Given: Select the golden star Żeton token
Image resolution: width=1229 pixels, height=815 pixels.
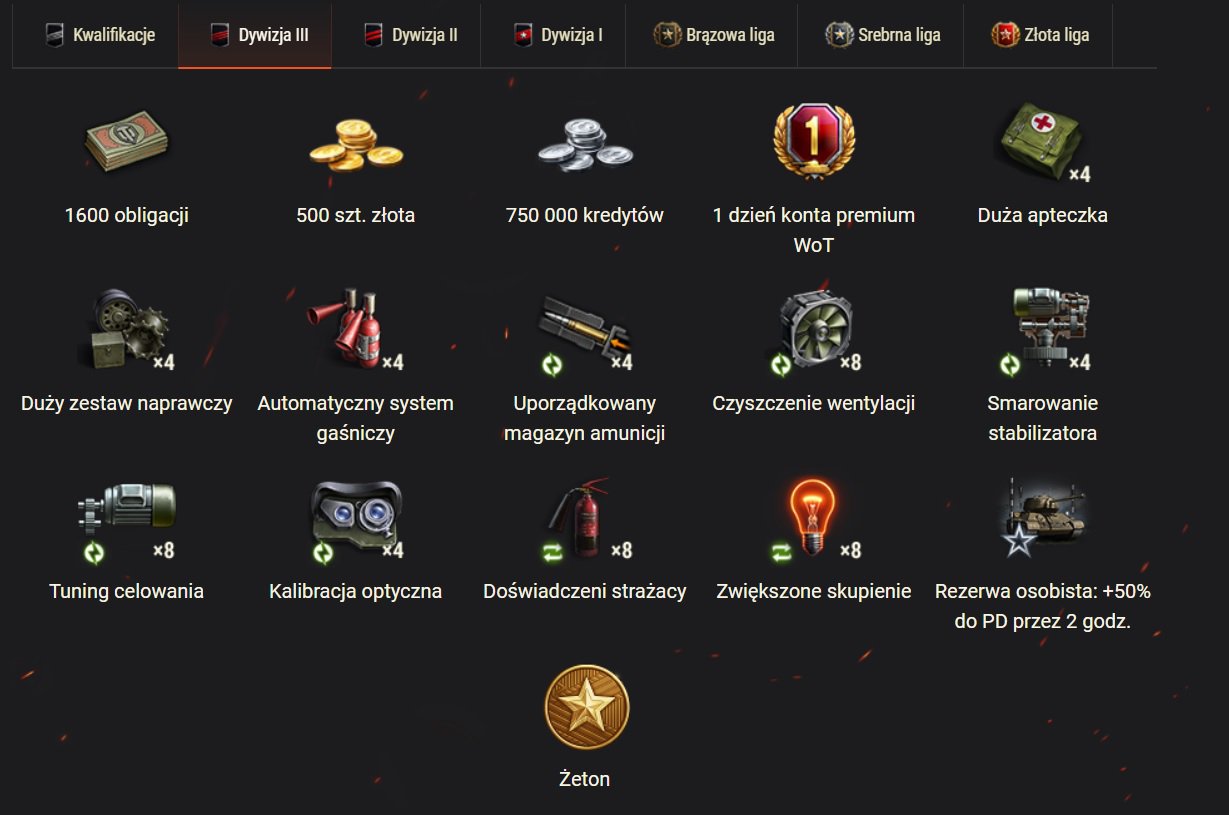Looking at the screenshot, I should pyautogui.click(x=586, y=707).
